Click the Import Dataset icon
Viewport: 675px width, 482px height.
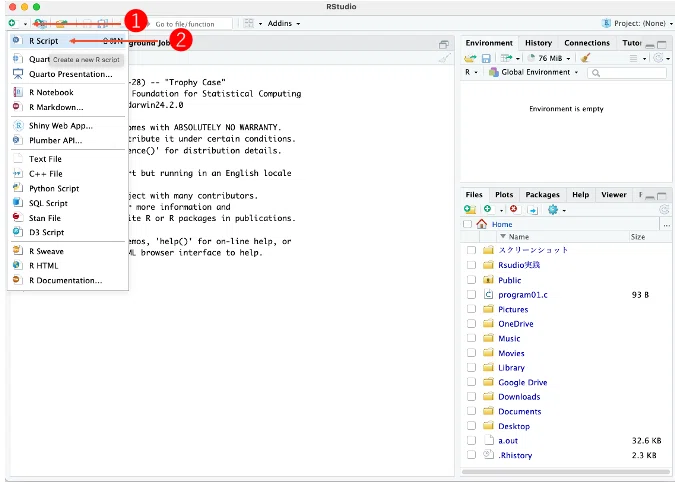click(x=507, y=58)
